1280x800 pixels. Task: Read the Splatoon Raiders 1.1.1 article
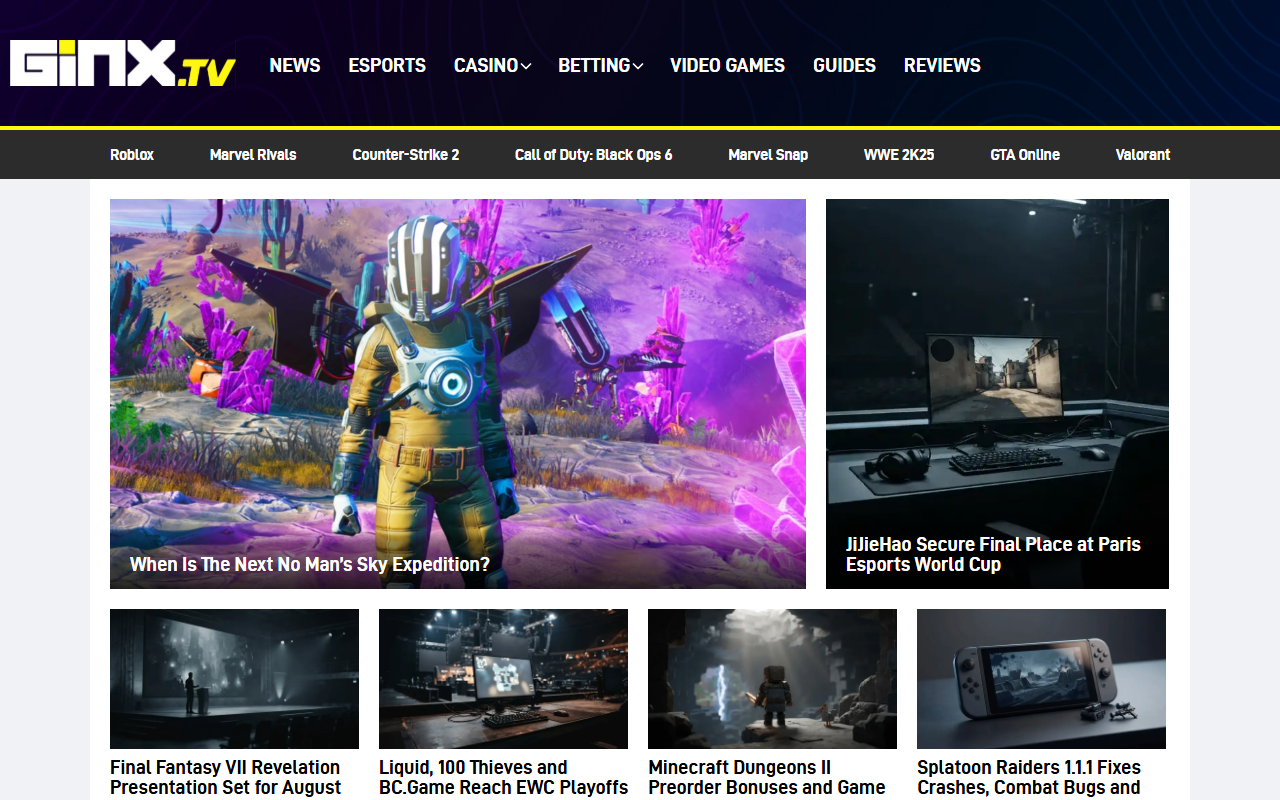[x=1029, y=777]
